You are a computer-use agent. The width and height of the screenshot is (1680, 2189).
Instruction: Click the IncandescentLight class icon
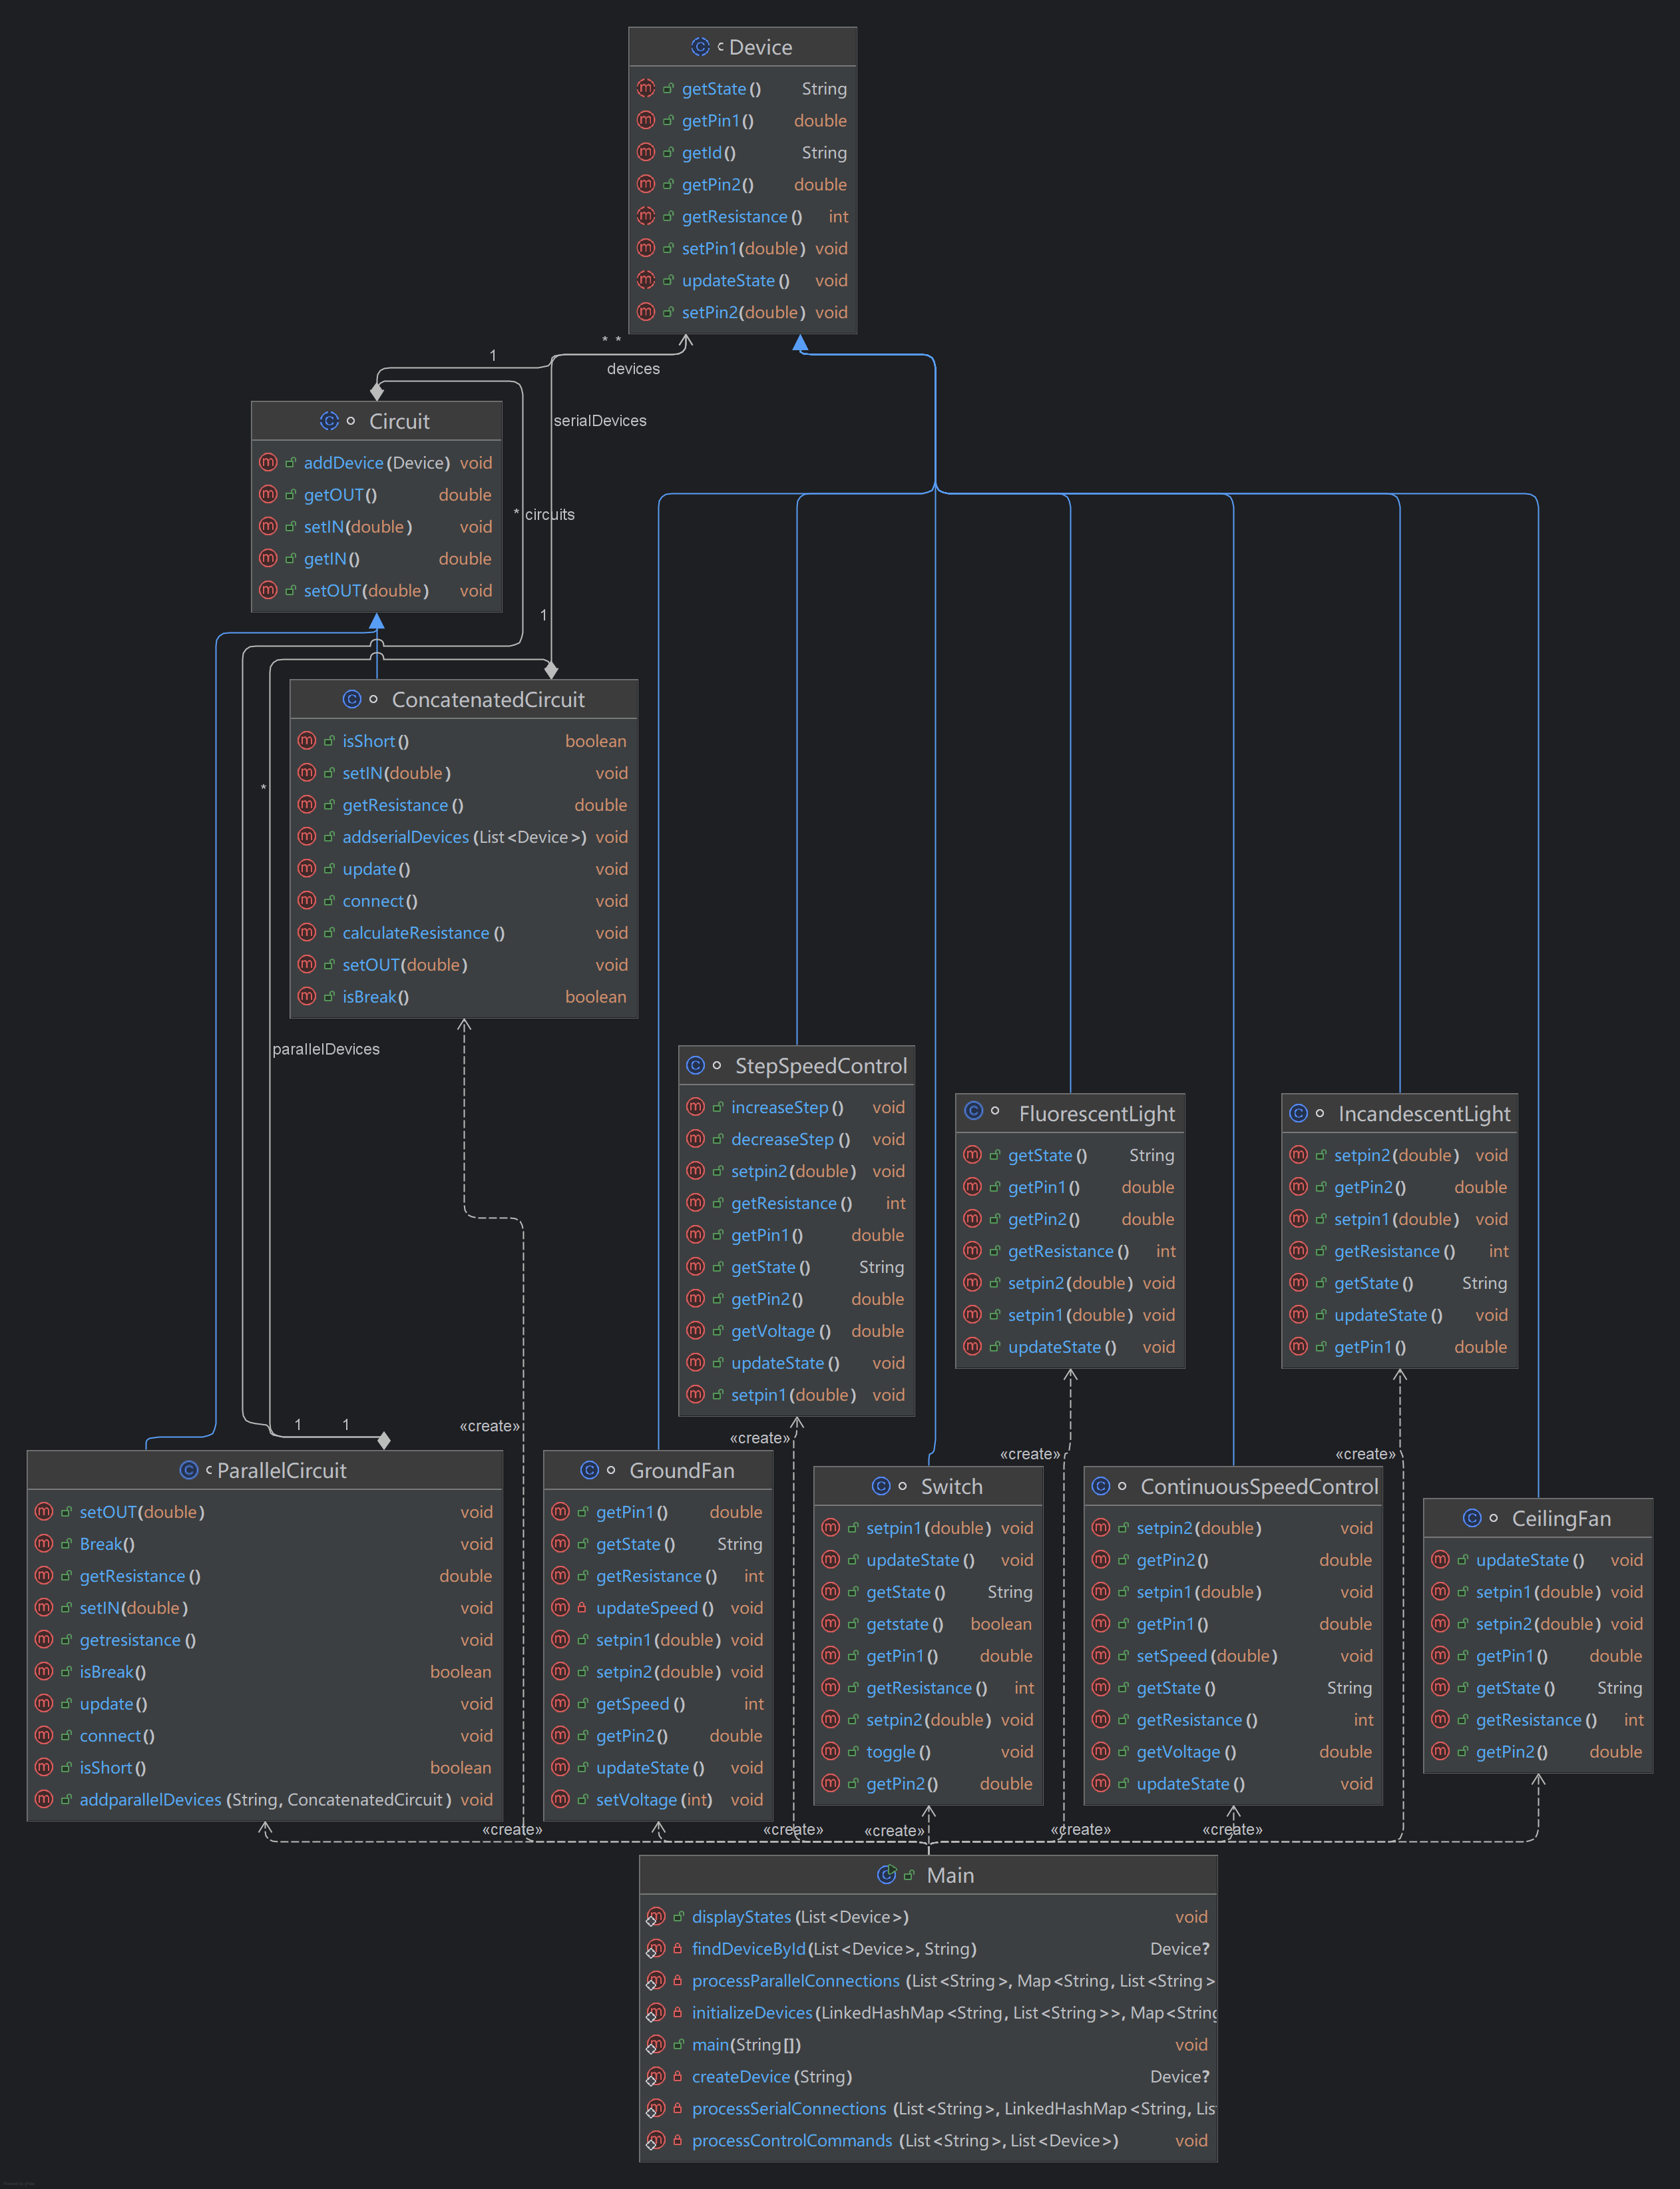pyautogui.click(x=1298, y=1113)
